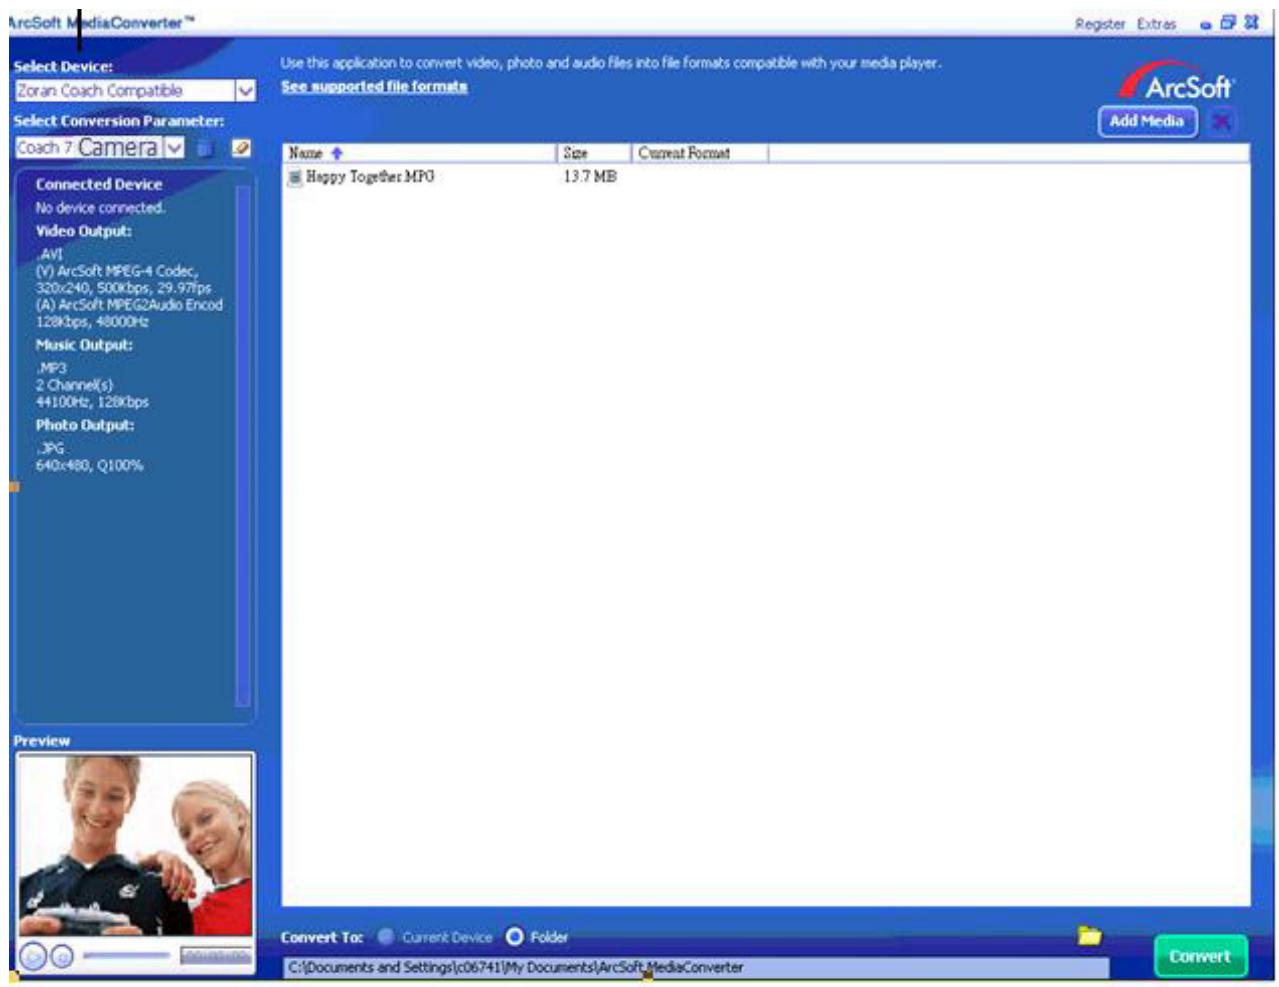Click the device info panel scrollbar
Image resolution: width=1279 pixels, height=987 pixels.
242,445
